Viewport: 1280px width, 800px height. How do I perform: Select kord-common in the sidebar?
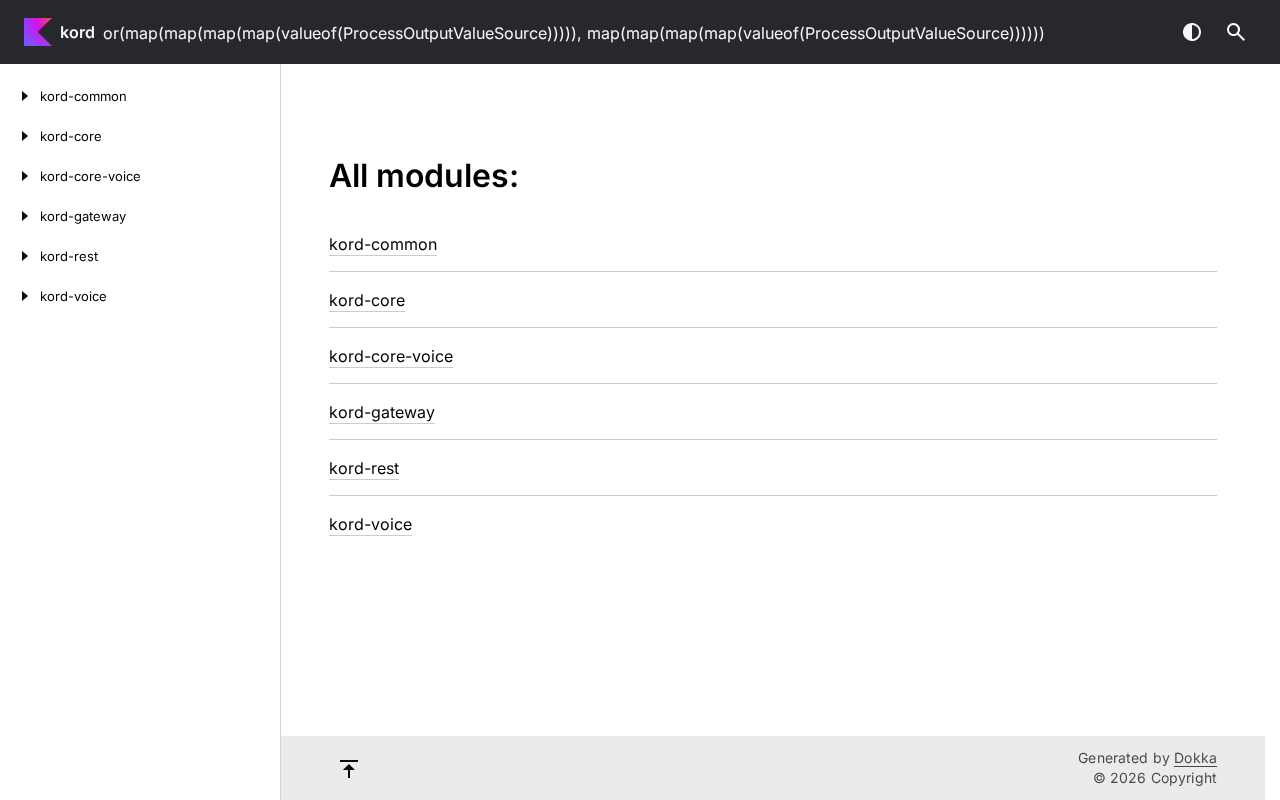click(x=83, y=96)
